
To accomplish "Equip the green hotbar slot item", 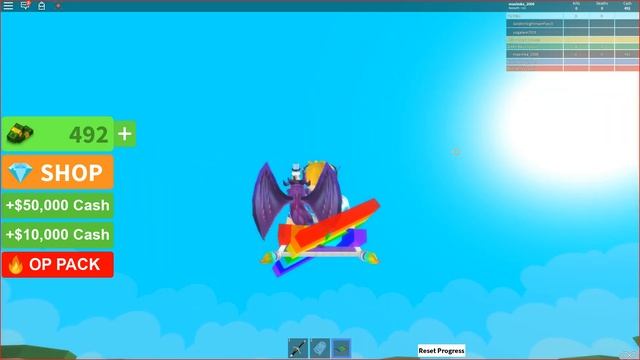I will point(342,348).
